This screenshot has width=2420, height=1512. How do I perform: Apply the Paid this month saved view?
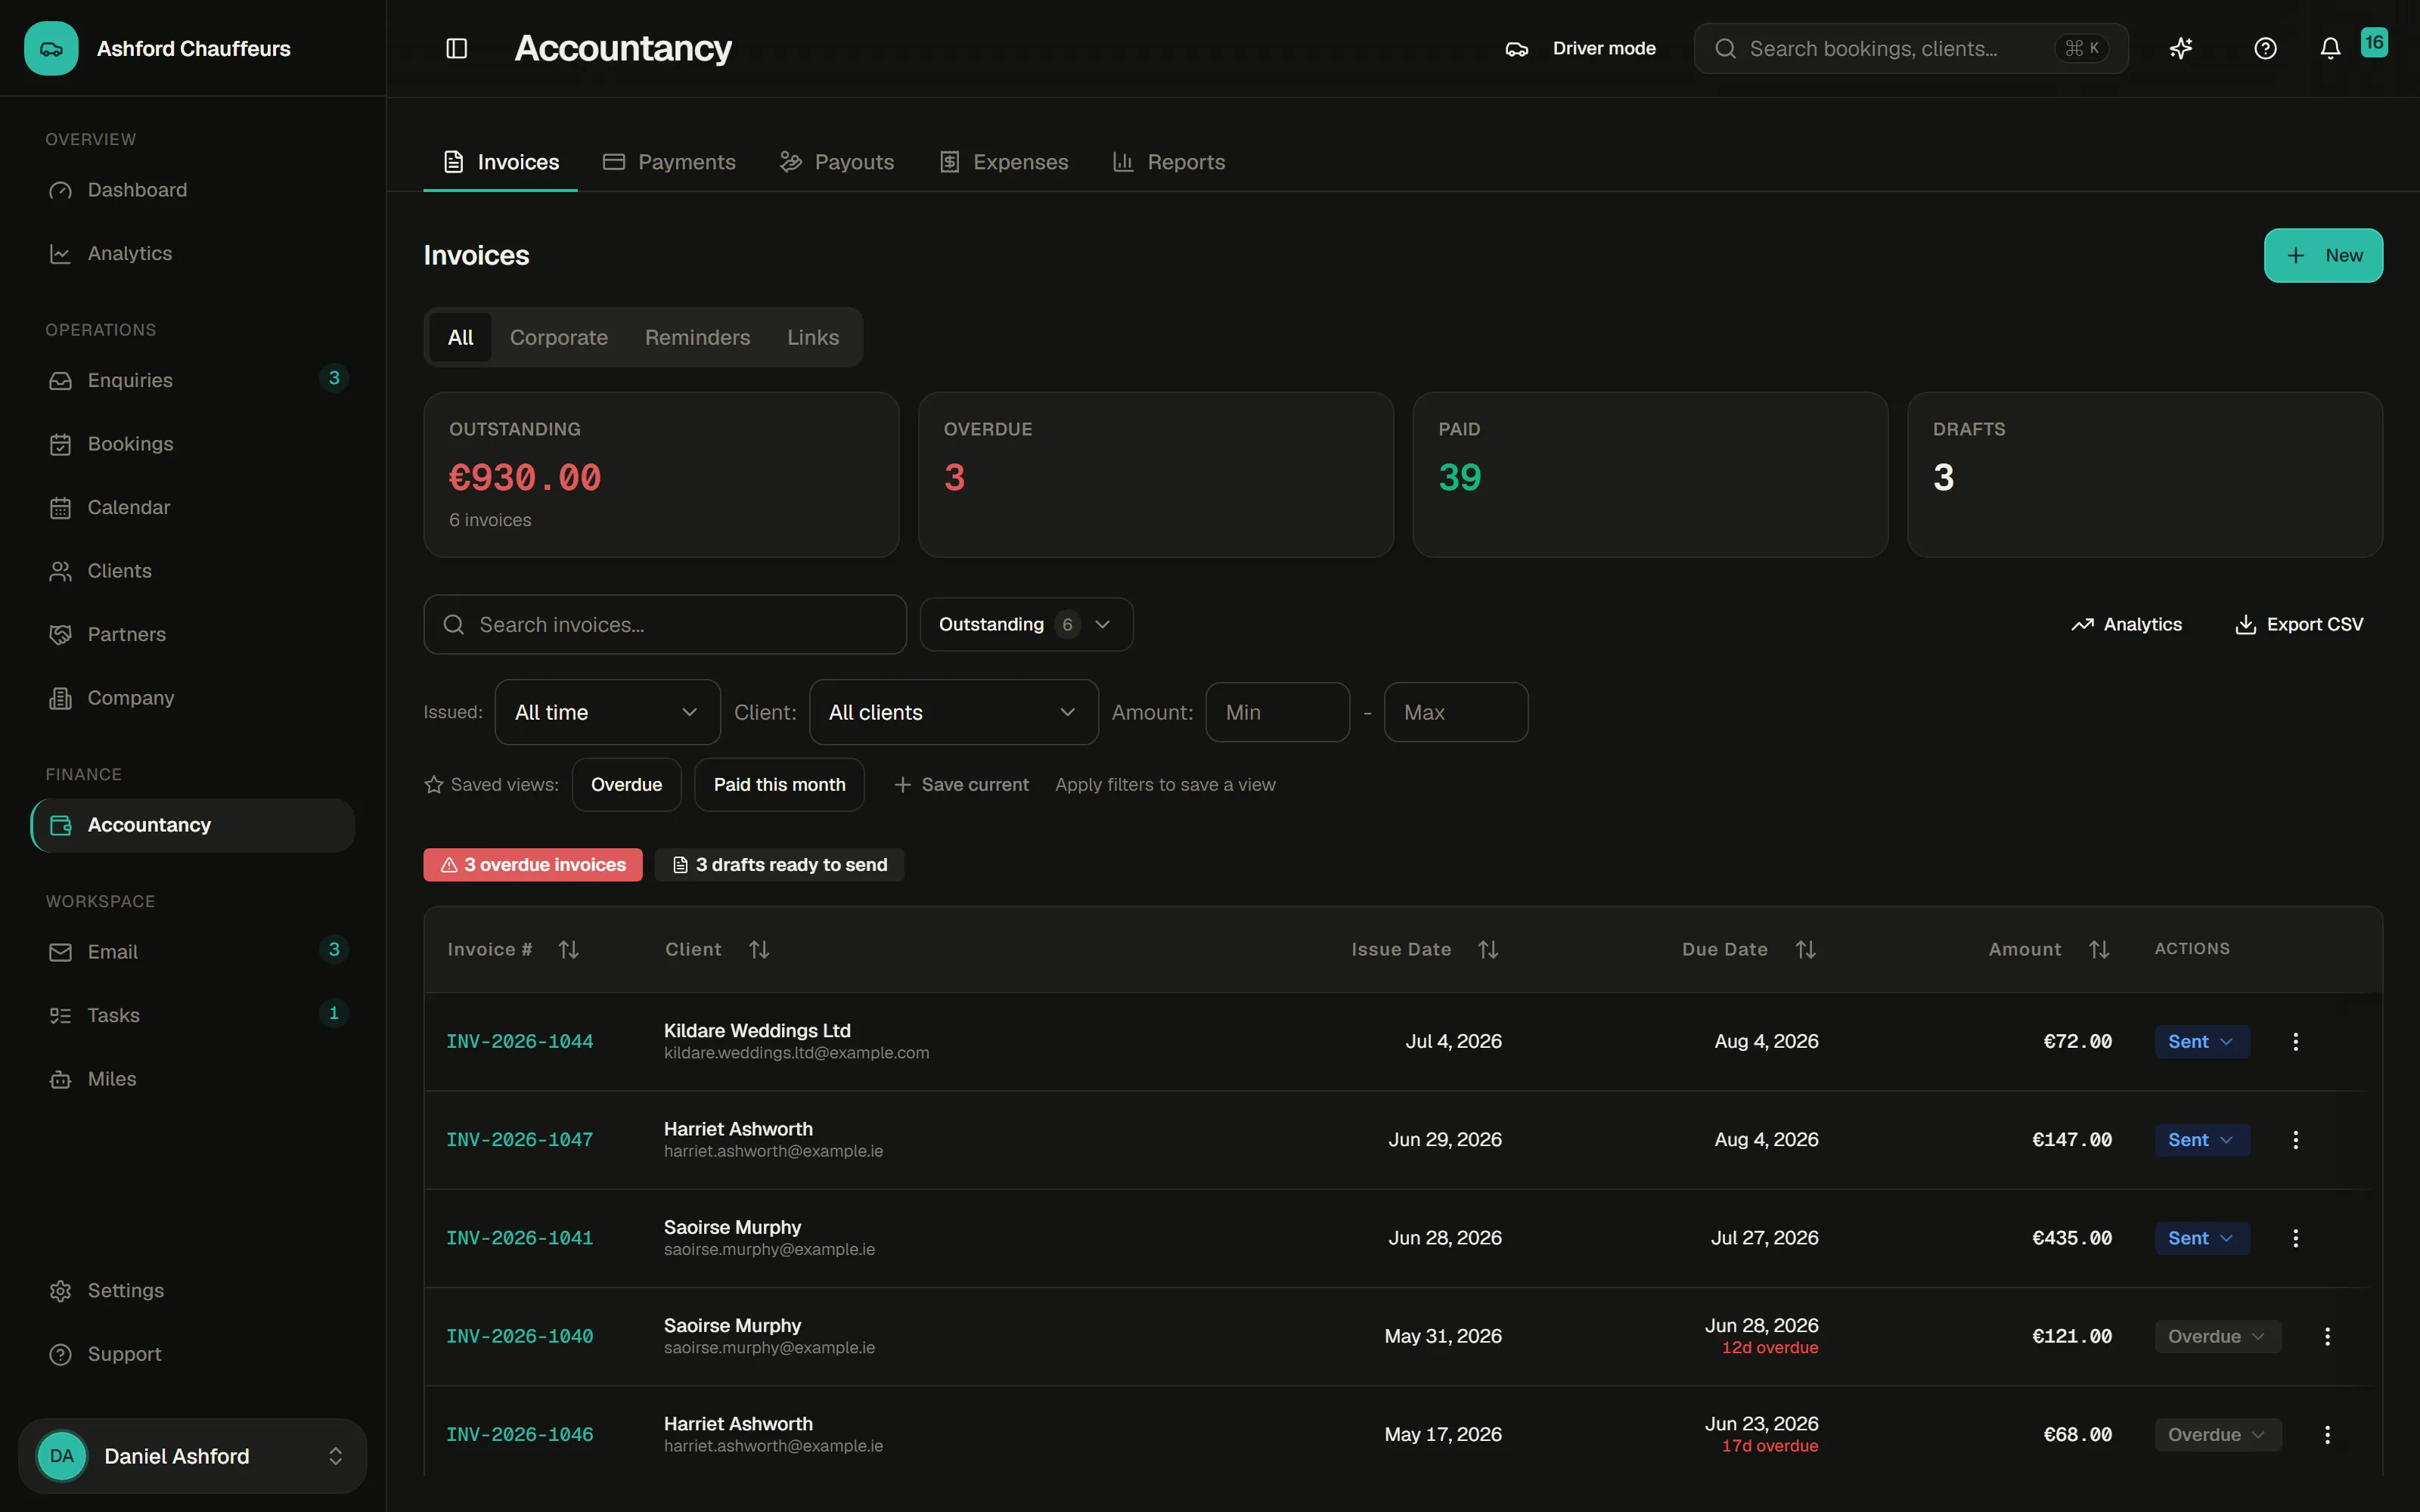point(779,784)
